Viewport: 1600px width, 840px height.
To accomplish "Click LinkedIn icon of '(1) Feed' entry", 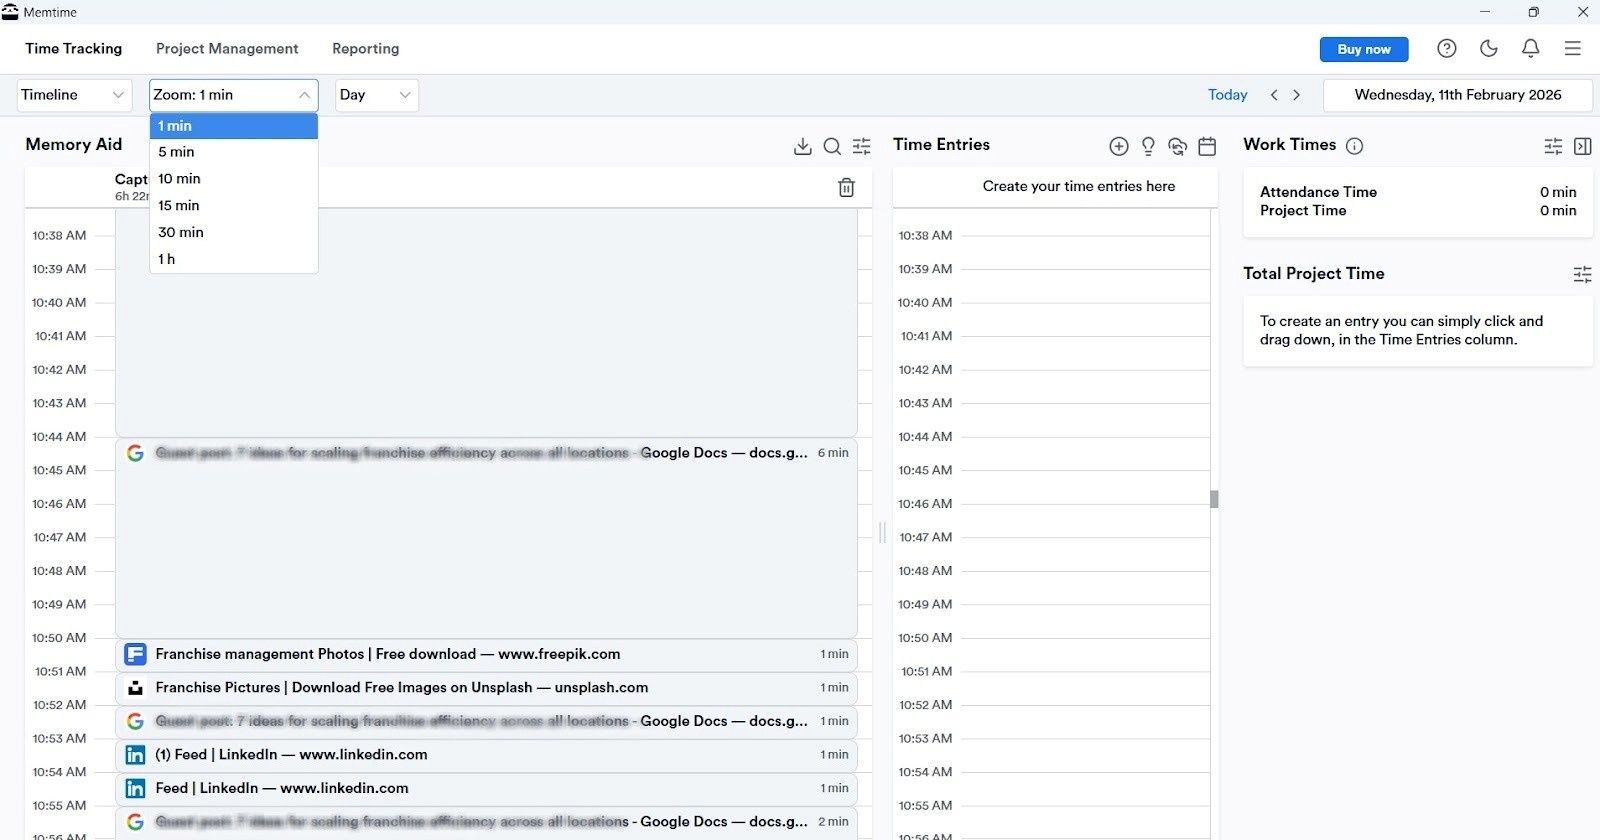I will (135, 755).
